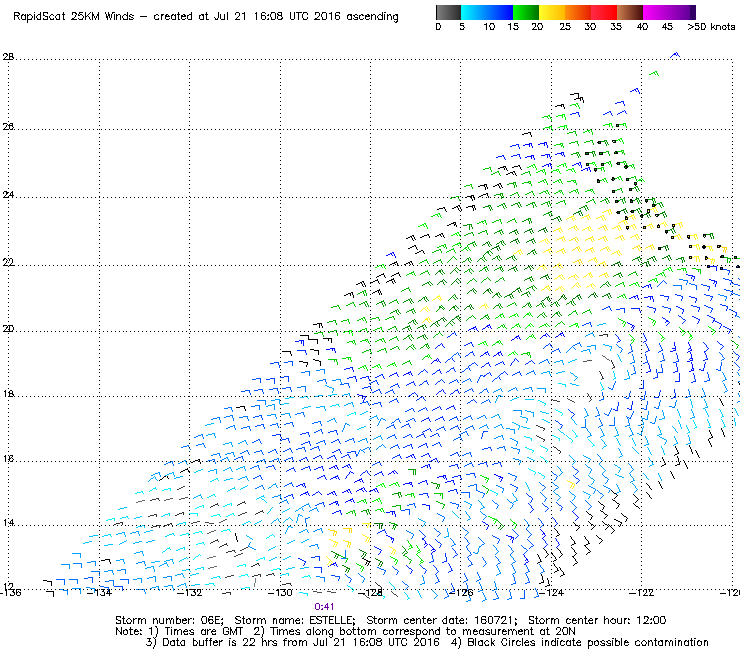Click the latitude label 16
Image resolution: width=740 pixels, height=650 pixels.
pos(8,458)
